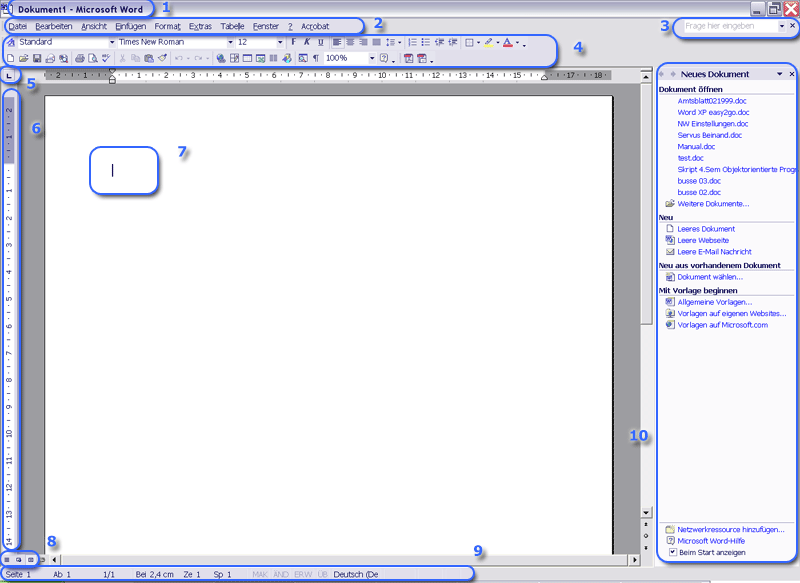Insert a hyperlink globe icon
This screenshot has height=583, width=800.
pyautogui.click(x=221, y=58)
